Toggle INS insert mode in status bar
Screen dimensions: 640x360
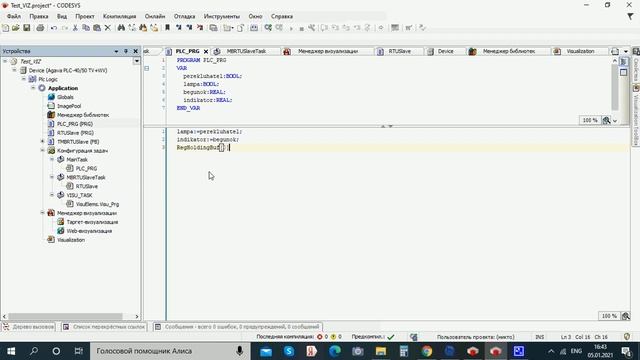point(540,337)
